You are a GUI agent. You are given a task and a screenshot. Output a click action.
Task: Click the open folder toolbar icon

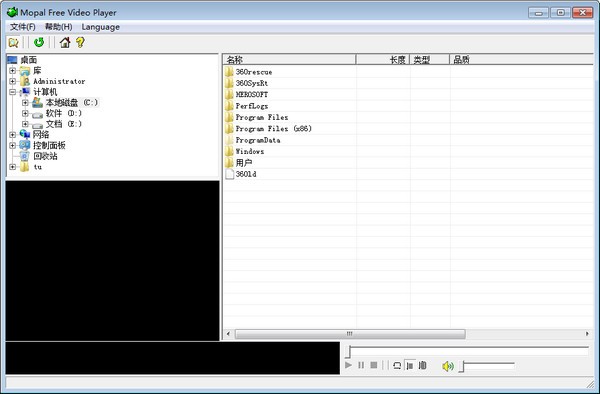point(14,42)
